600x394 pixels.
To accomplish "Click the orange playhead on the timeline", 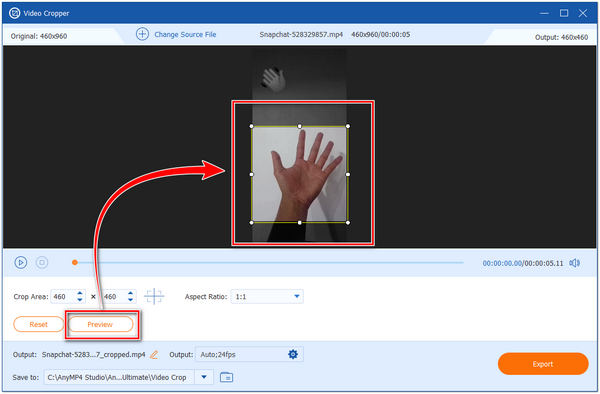I will (75, 262).
